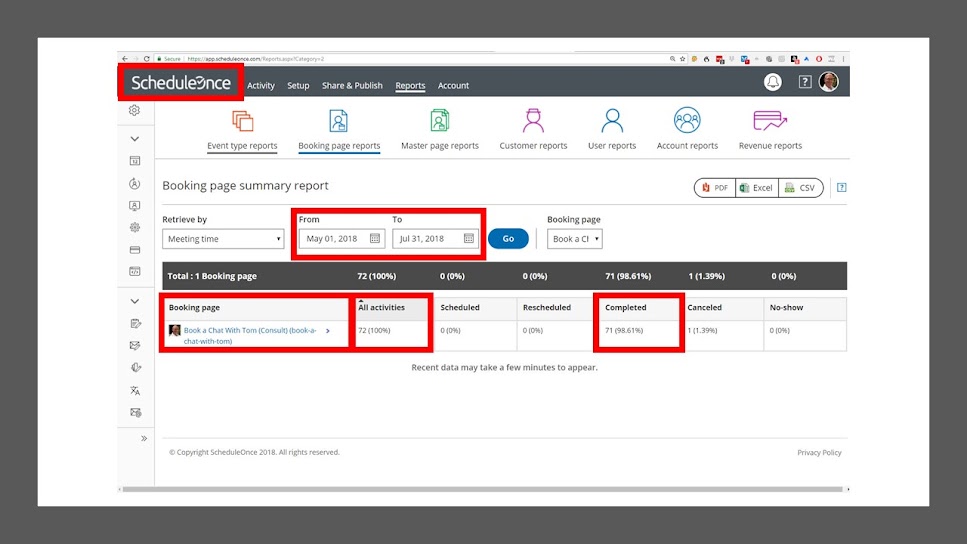Screen dimensions: 967x544
Task: Reload the browser page
Action: 147,59
